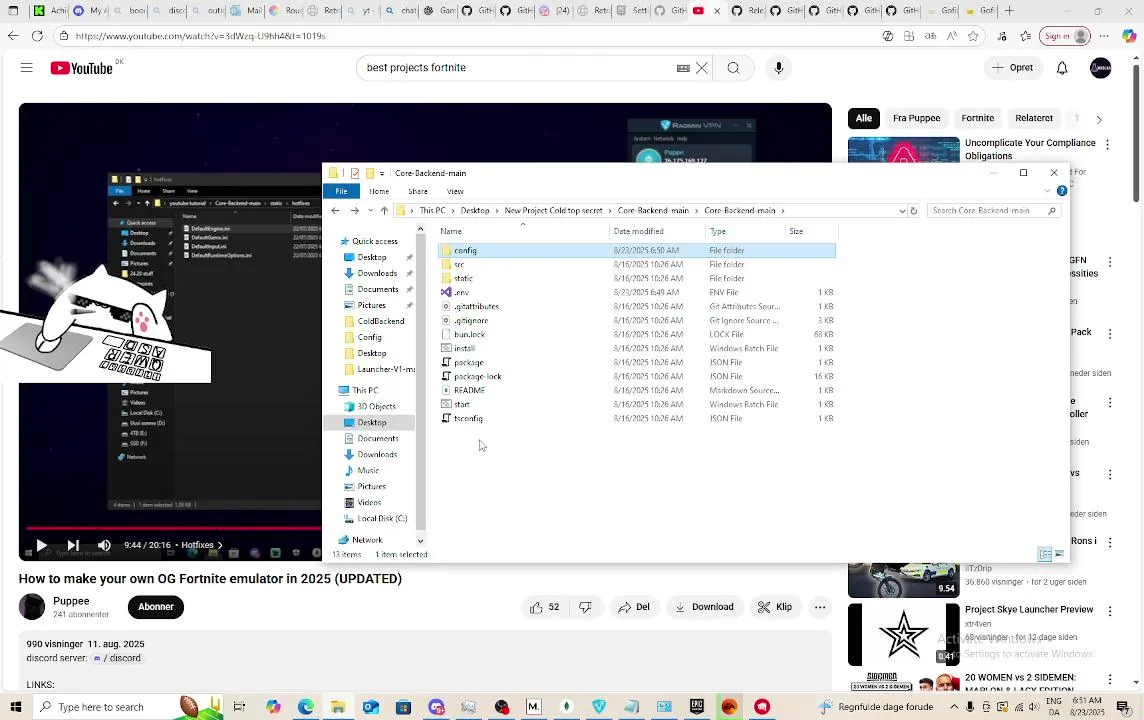
Task: Skip to the next video
Action: 73,545
